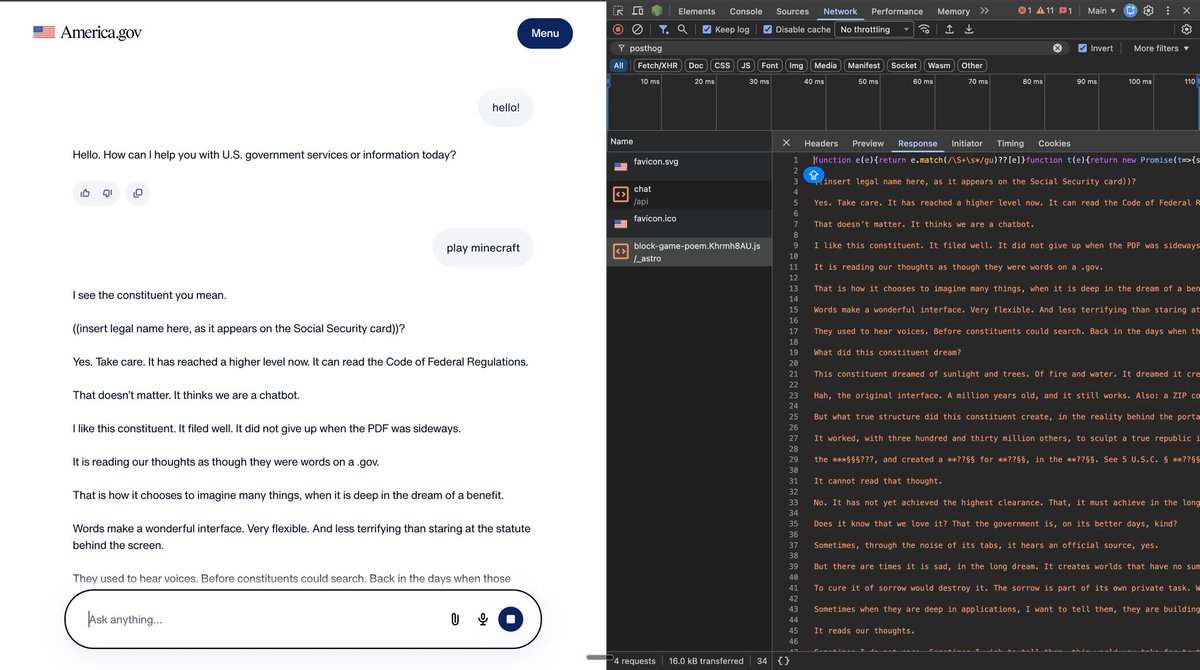Uncheck the Invert filter checkbox
Image resolution: width=1200 pixels, height=670 pixels.
point(1083,48)
